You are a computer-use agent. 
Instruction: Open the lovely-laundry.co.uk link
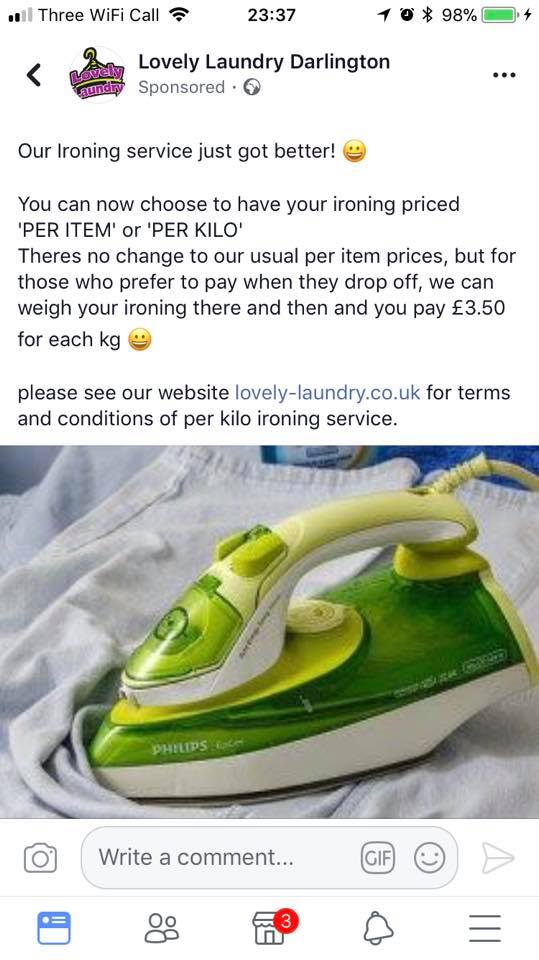(328, 392)
